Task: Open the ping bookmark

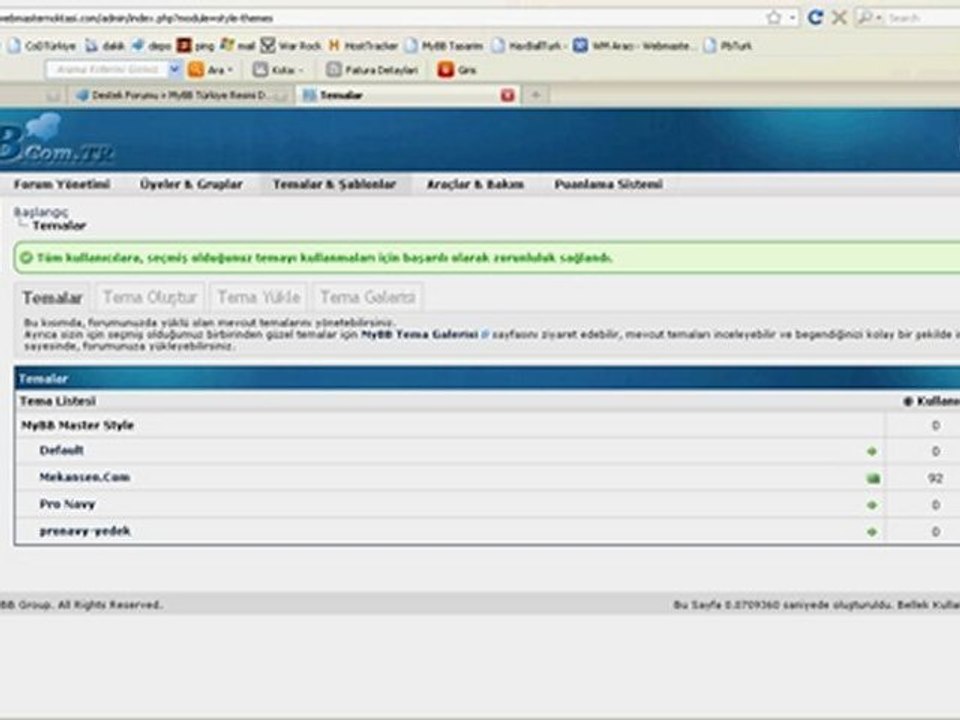Action: (196, 46)
